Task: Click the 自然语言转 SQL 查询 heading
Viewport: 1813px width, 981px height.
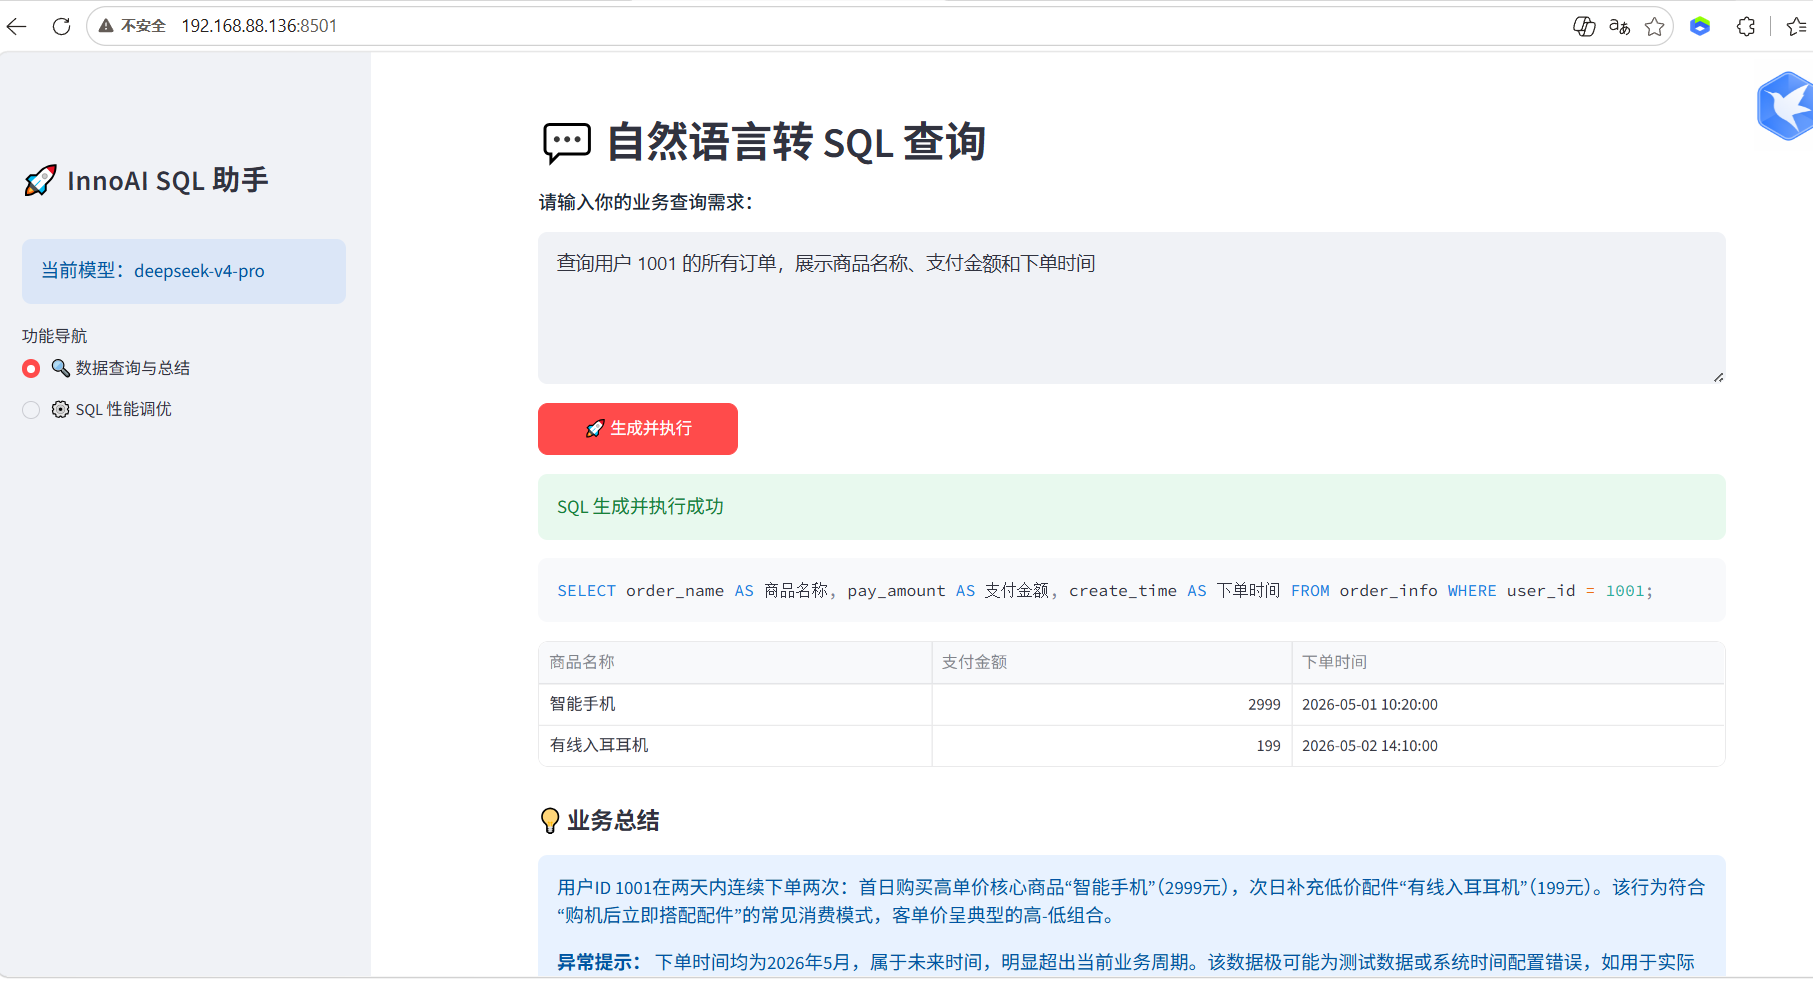Action: [796, 143]
